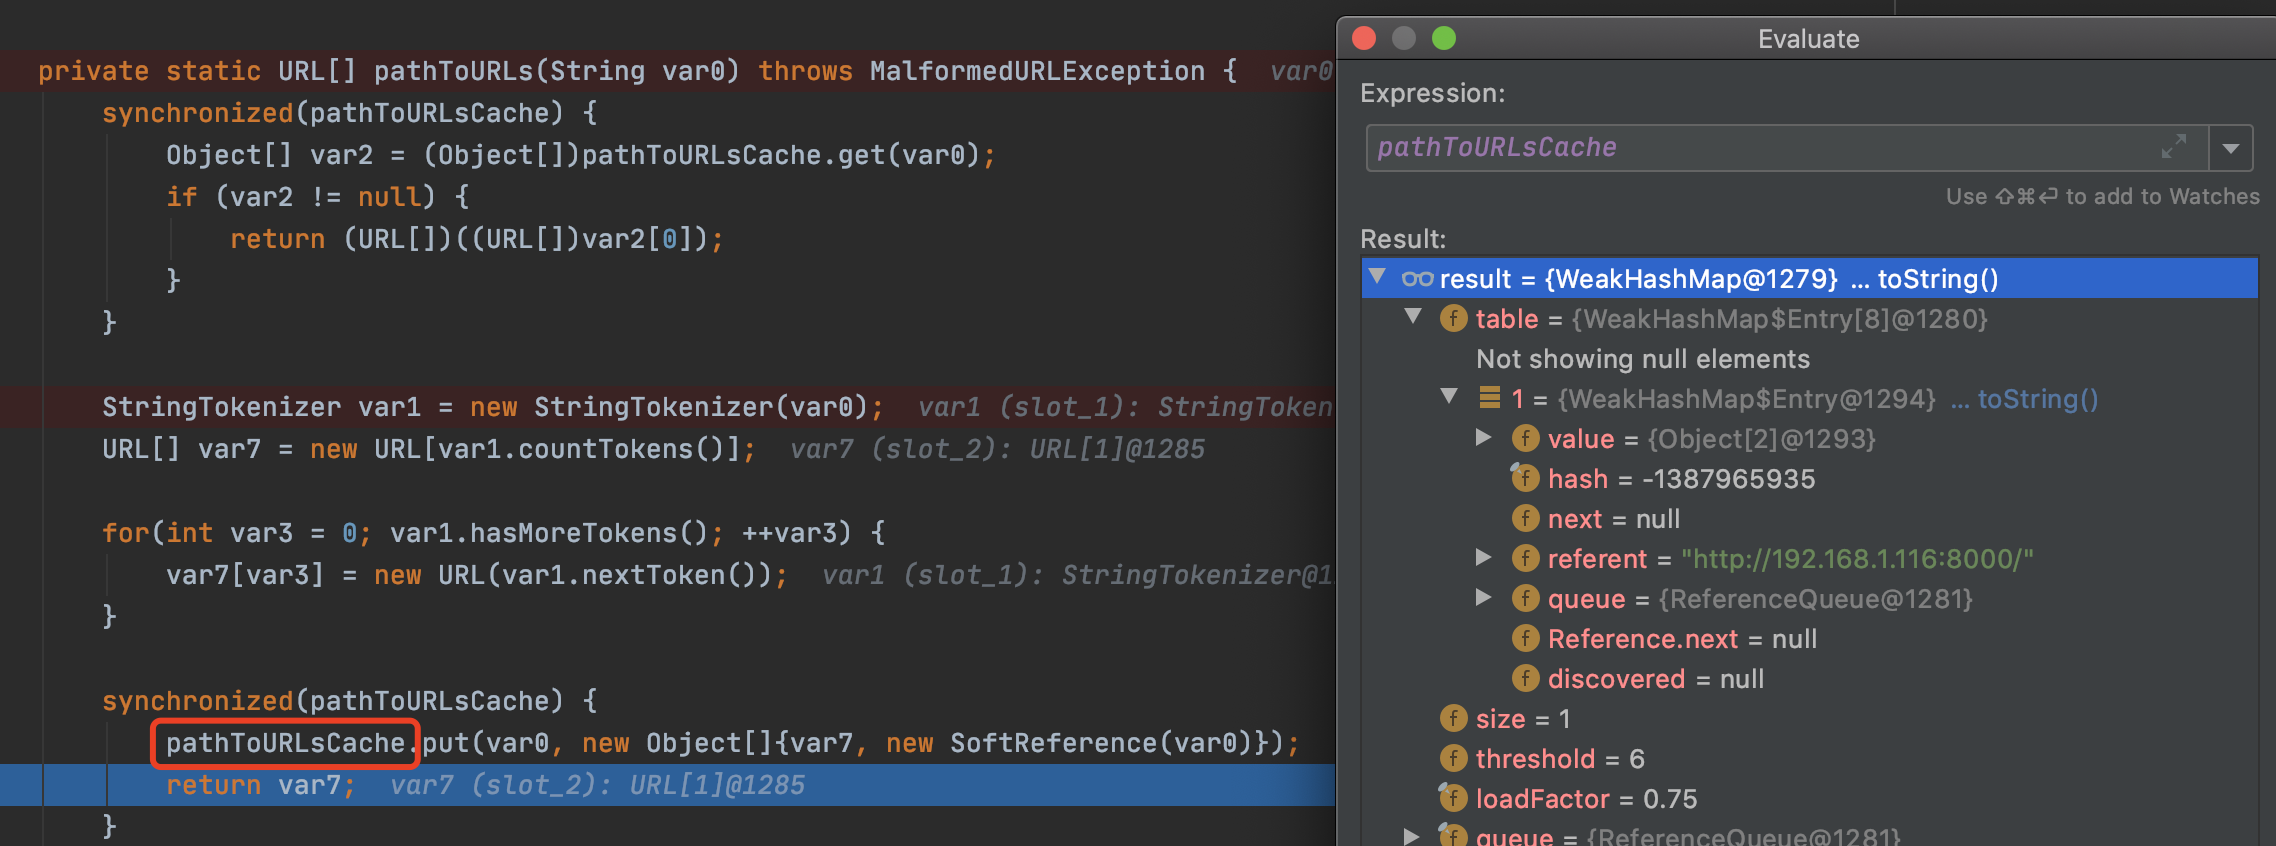
Task: Click the glasses watch icon on result row
Action: (1417, 279)
